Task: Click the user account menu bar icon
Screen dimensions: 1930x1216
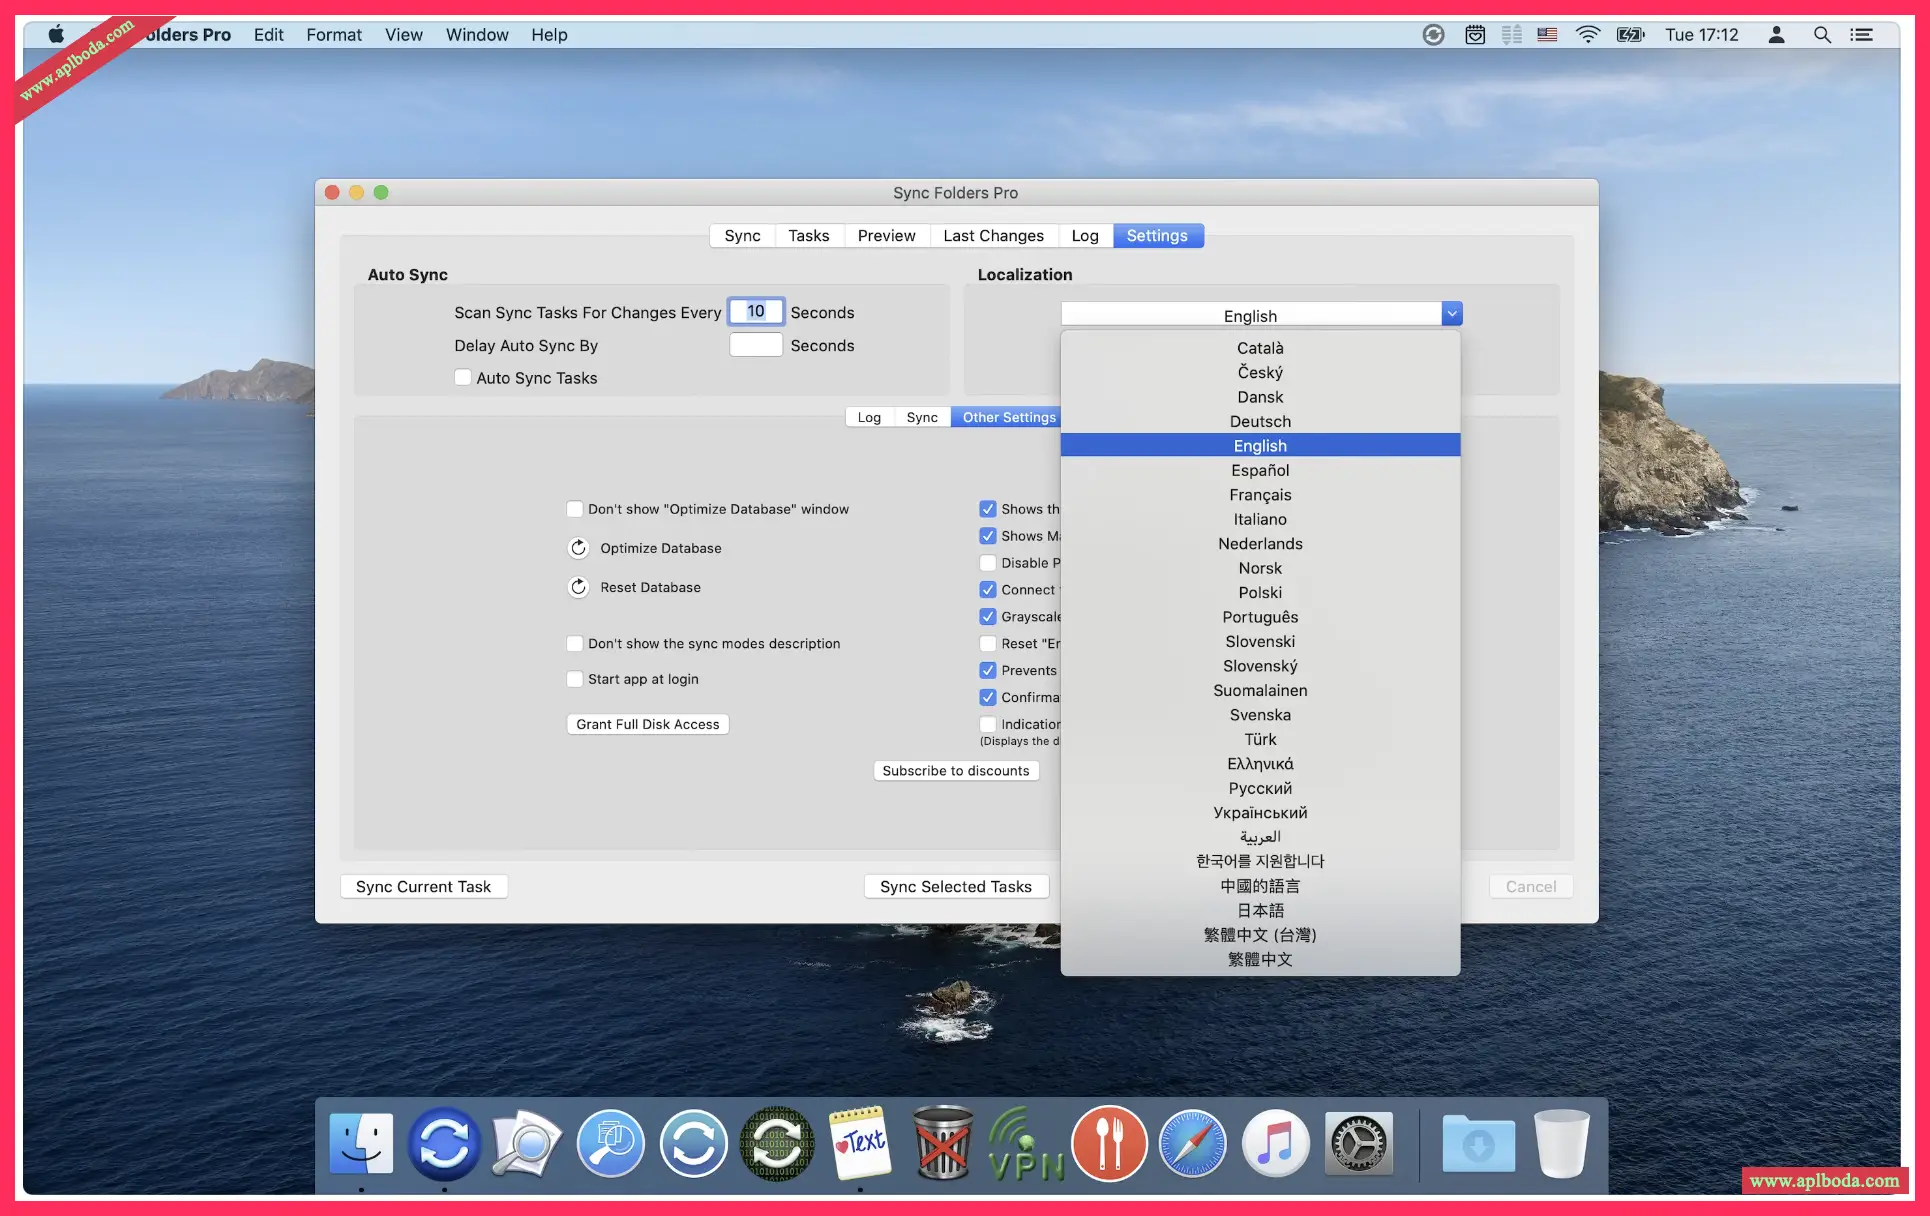Action: click(1776, 35)
